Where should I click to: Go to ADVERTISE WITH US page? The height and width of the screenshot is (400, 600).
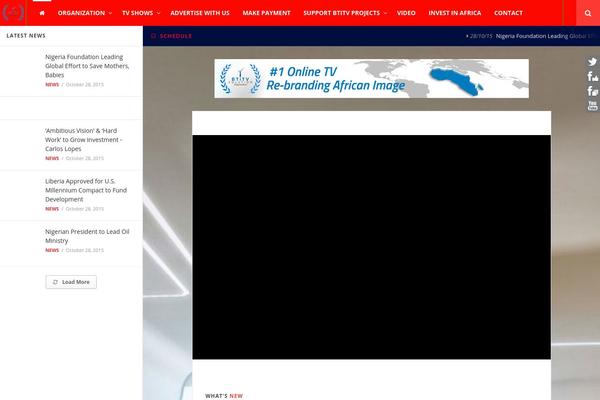[x=200, y=13]
